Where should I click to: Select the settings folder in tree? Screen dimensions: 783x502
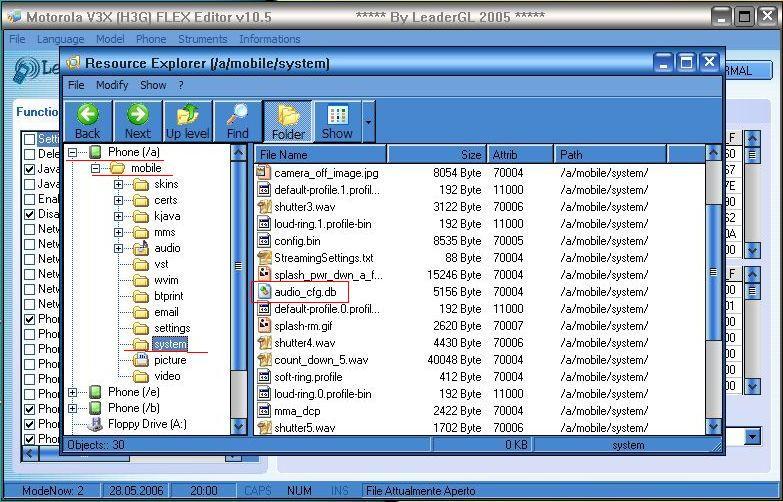pos(172,328)
